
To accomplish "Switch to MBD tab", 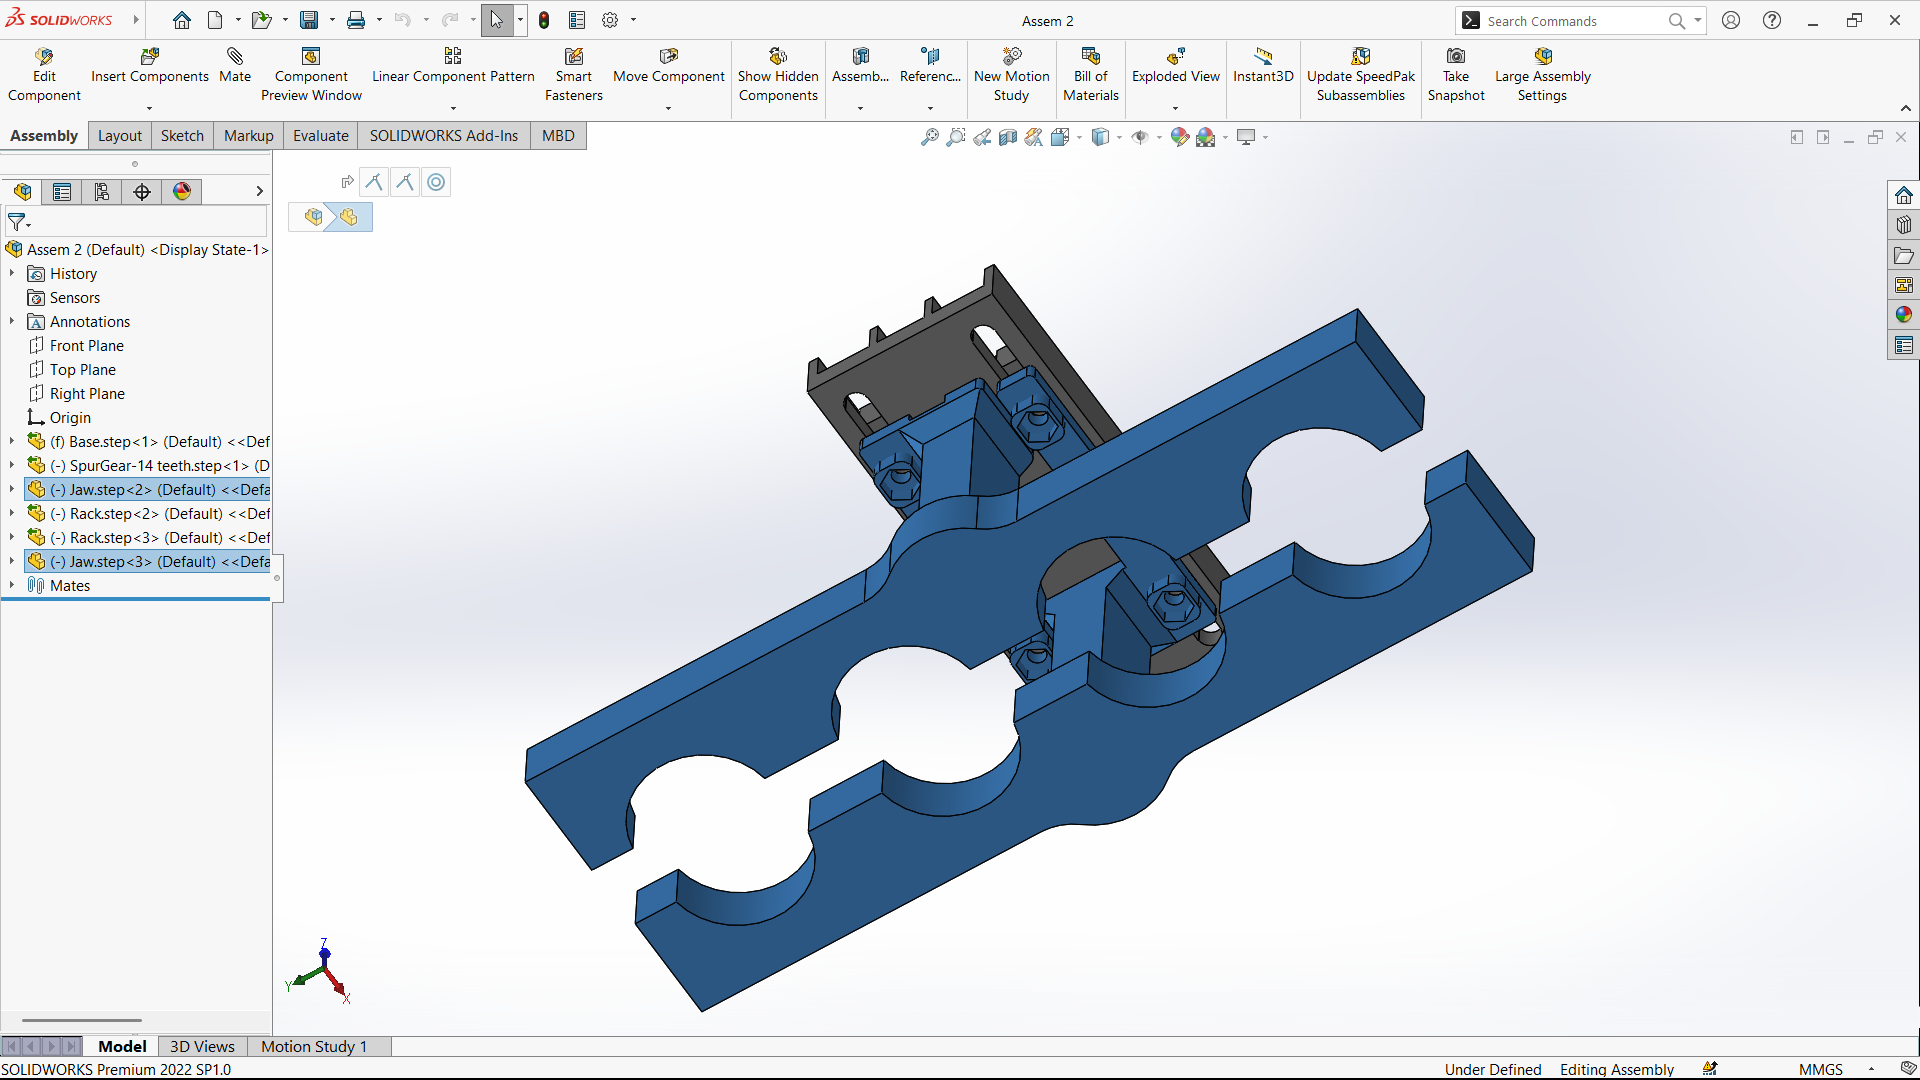I will point(558,136).
